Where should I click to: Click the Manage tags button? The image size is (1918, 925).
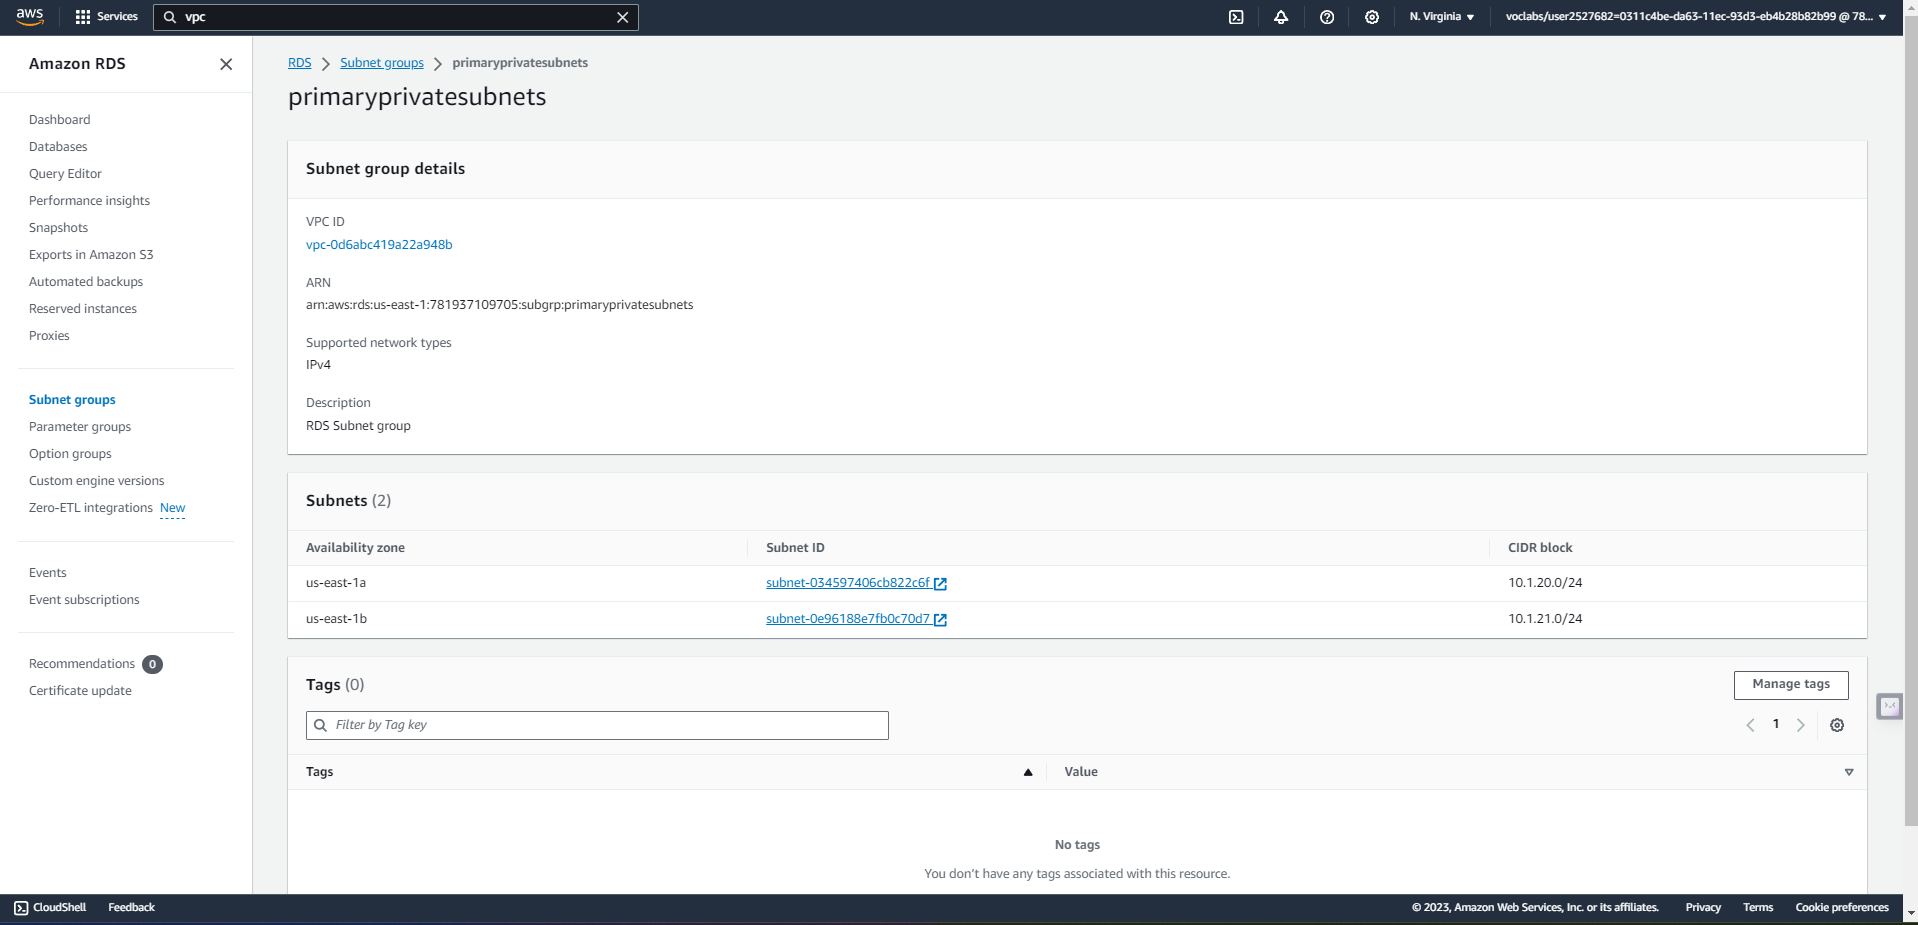pyautogui.click(x=1790, y=685)
